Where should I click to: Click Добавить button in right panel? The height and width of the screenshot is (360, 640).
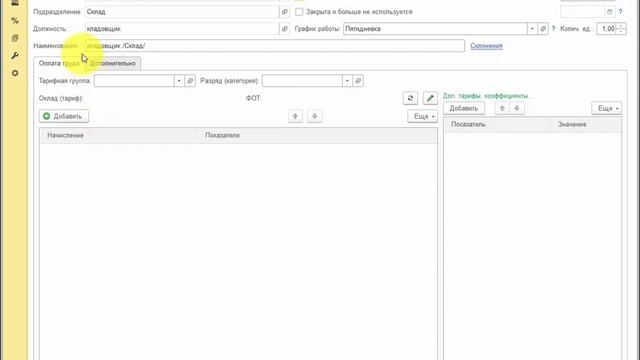[x=464, y=108]
